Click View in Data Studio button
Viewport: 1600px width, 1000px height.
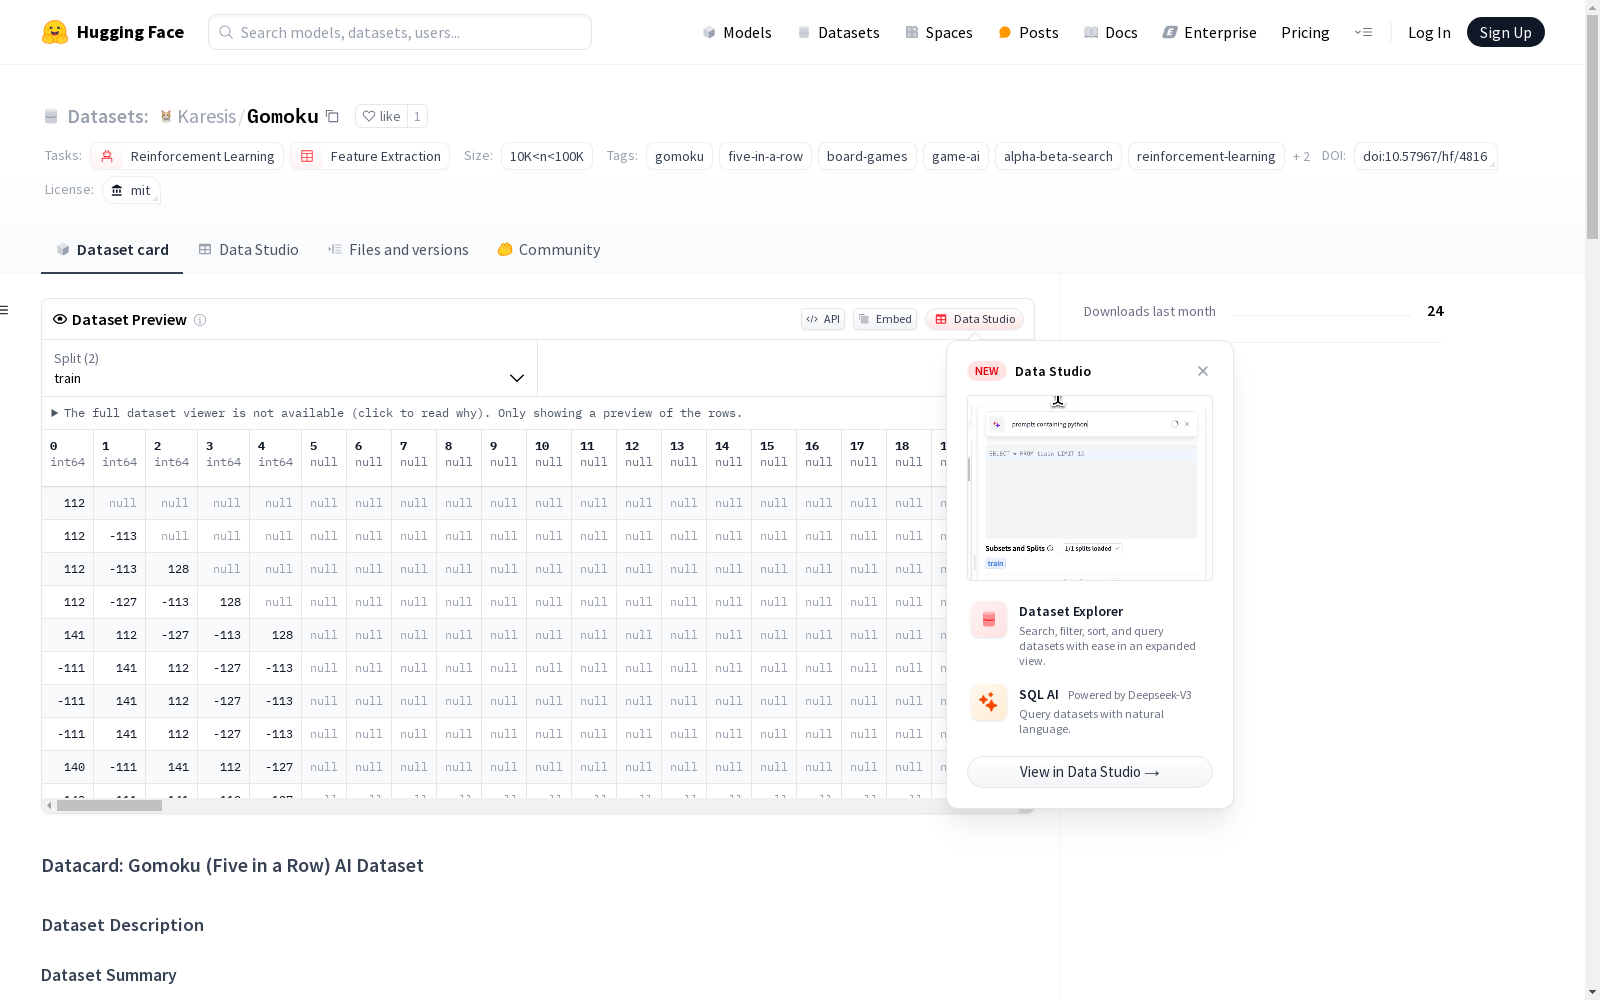point(1090,772)
